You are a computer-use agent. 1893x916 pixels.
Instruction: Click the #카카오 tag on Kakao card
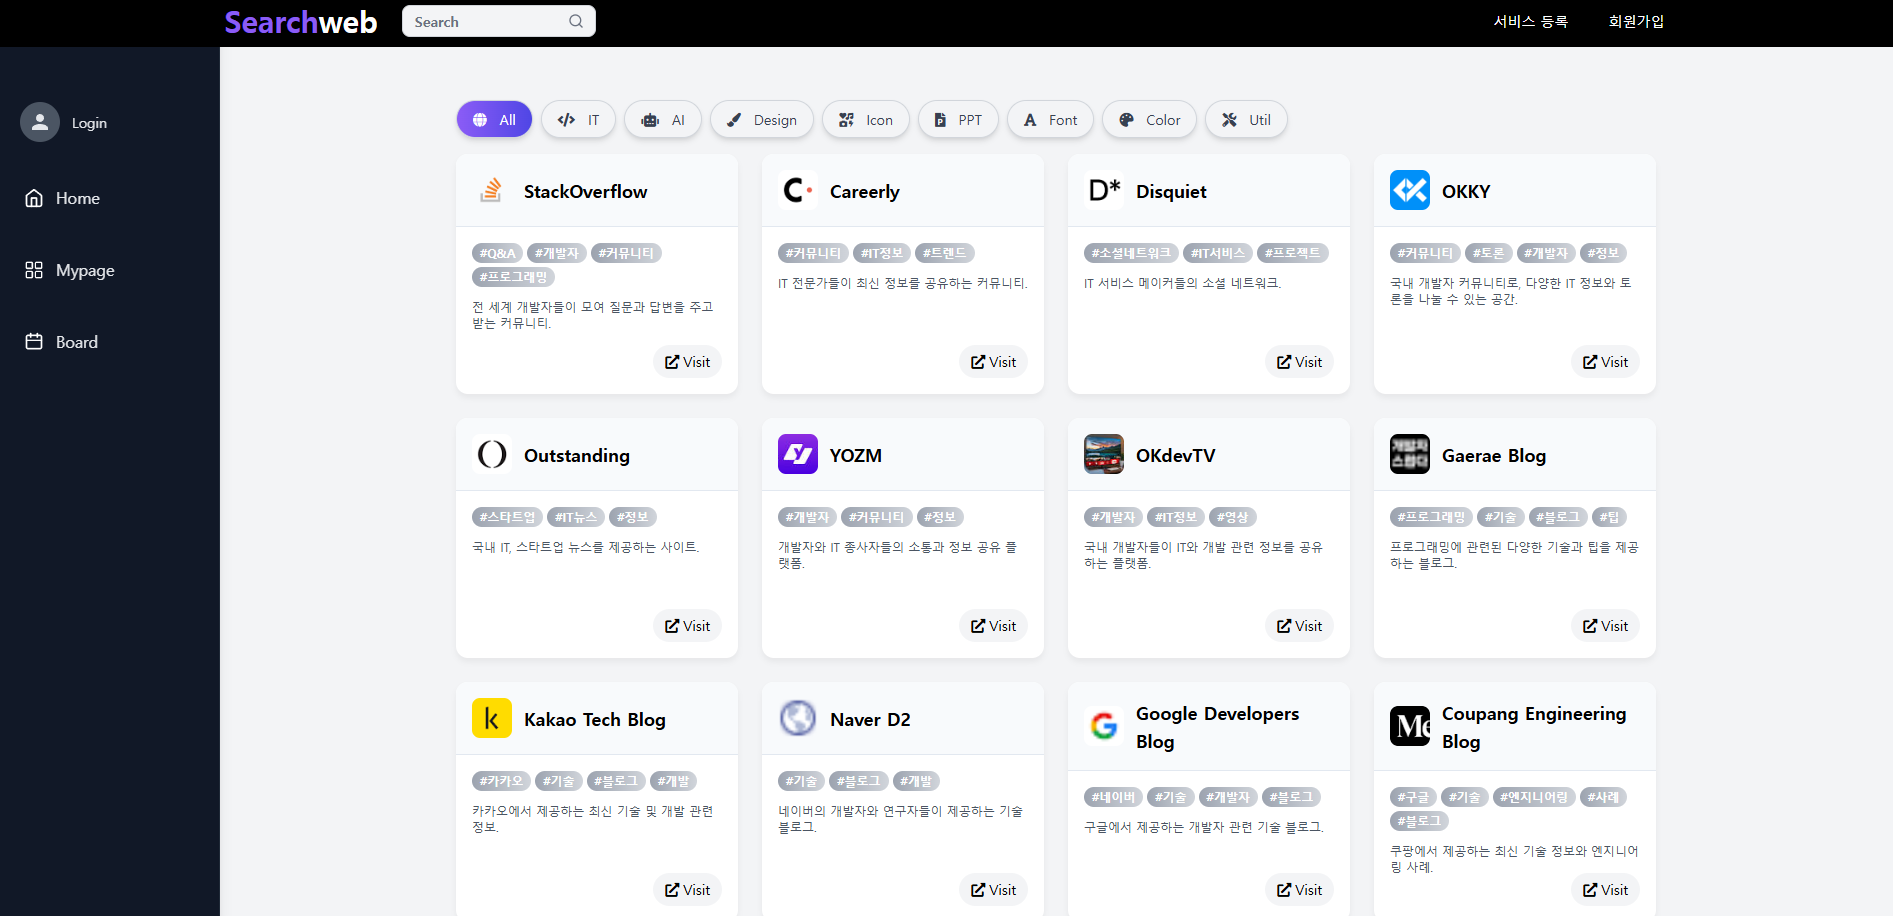click(501, 781)
